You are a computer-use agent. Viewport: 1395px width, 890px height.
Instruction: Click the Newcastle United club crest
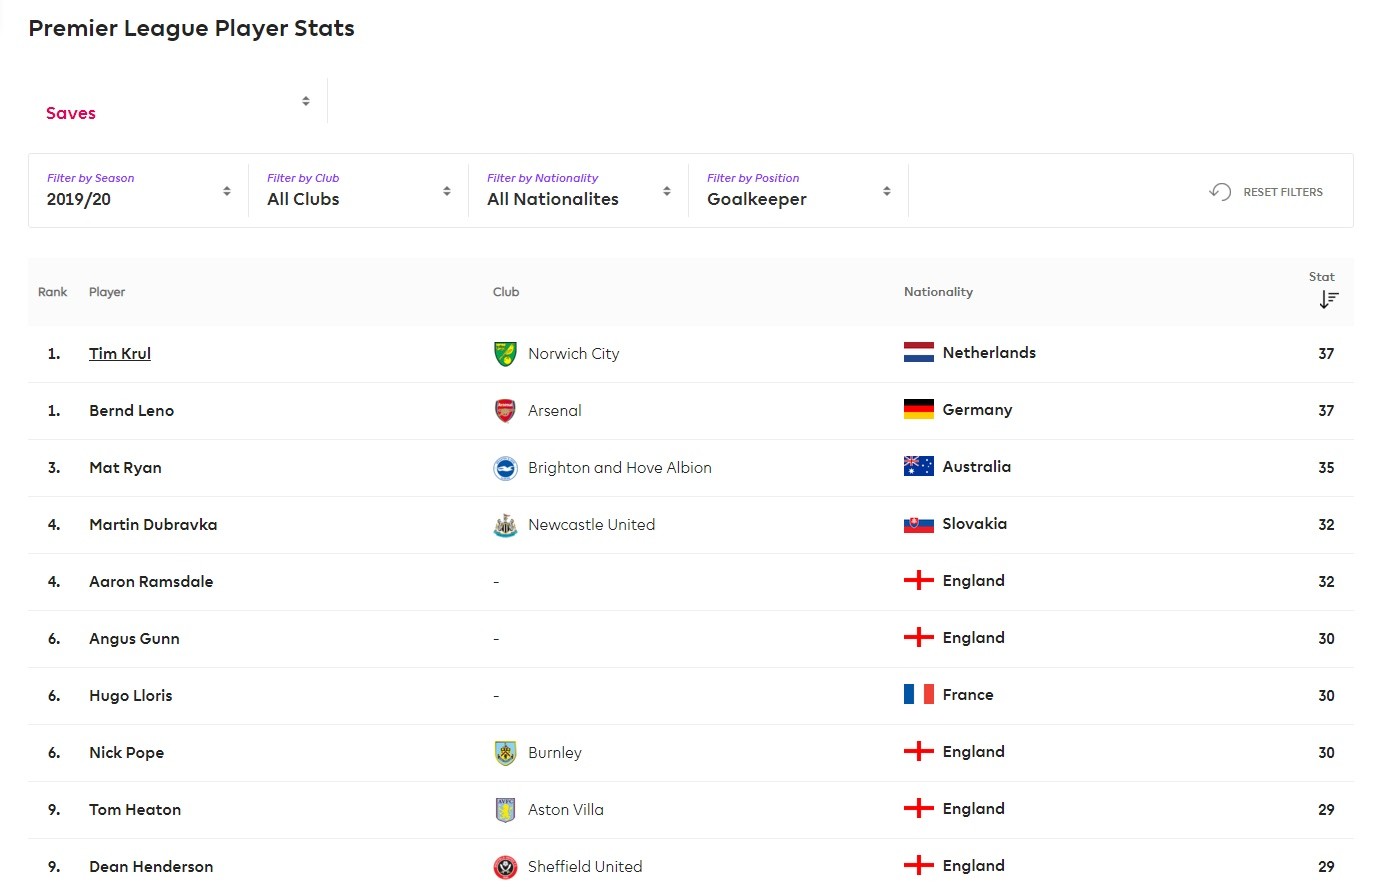tap(505, 525)
